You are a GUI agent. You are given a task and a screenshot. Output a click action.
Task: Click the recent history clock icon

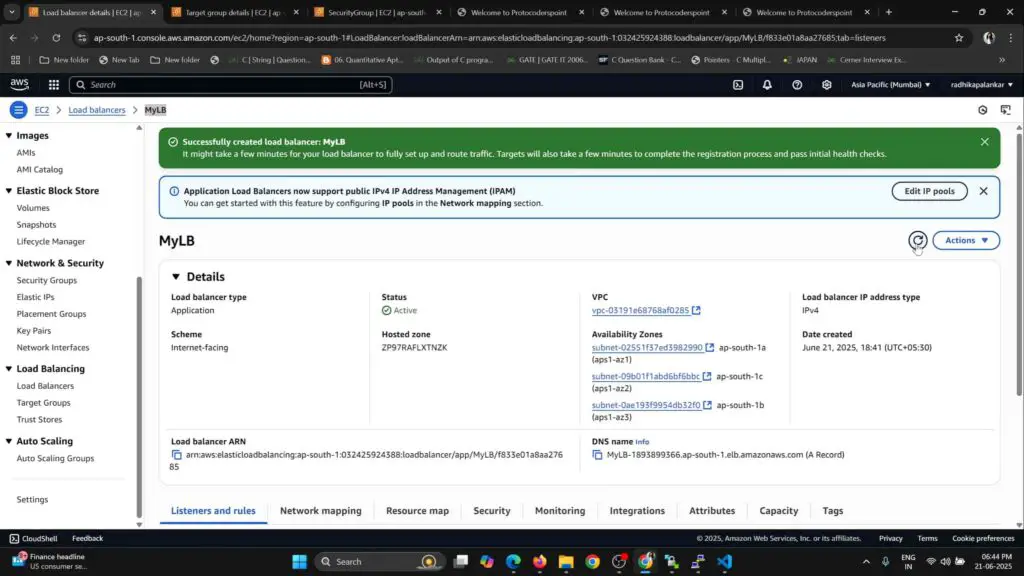pos(982,110)
